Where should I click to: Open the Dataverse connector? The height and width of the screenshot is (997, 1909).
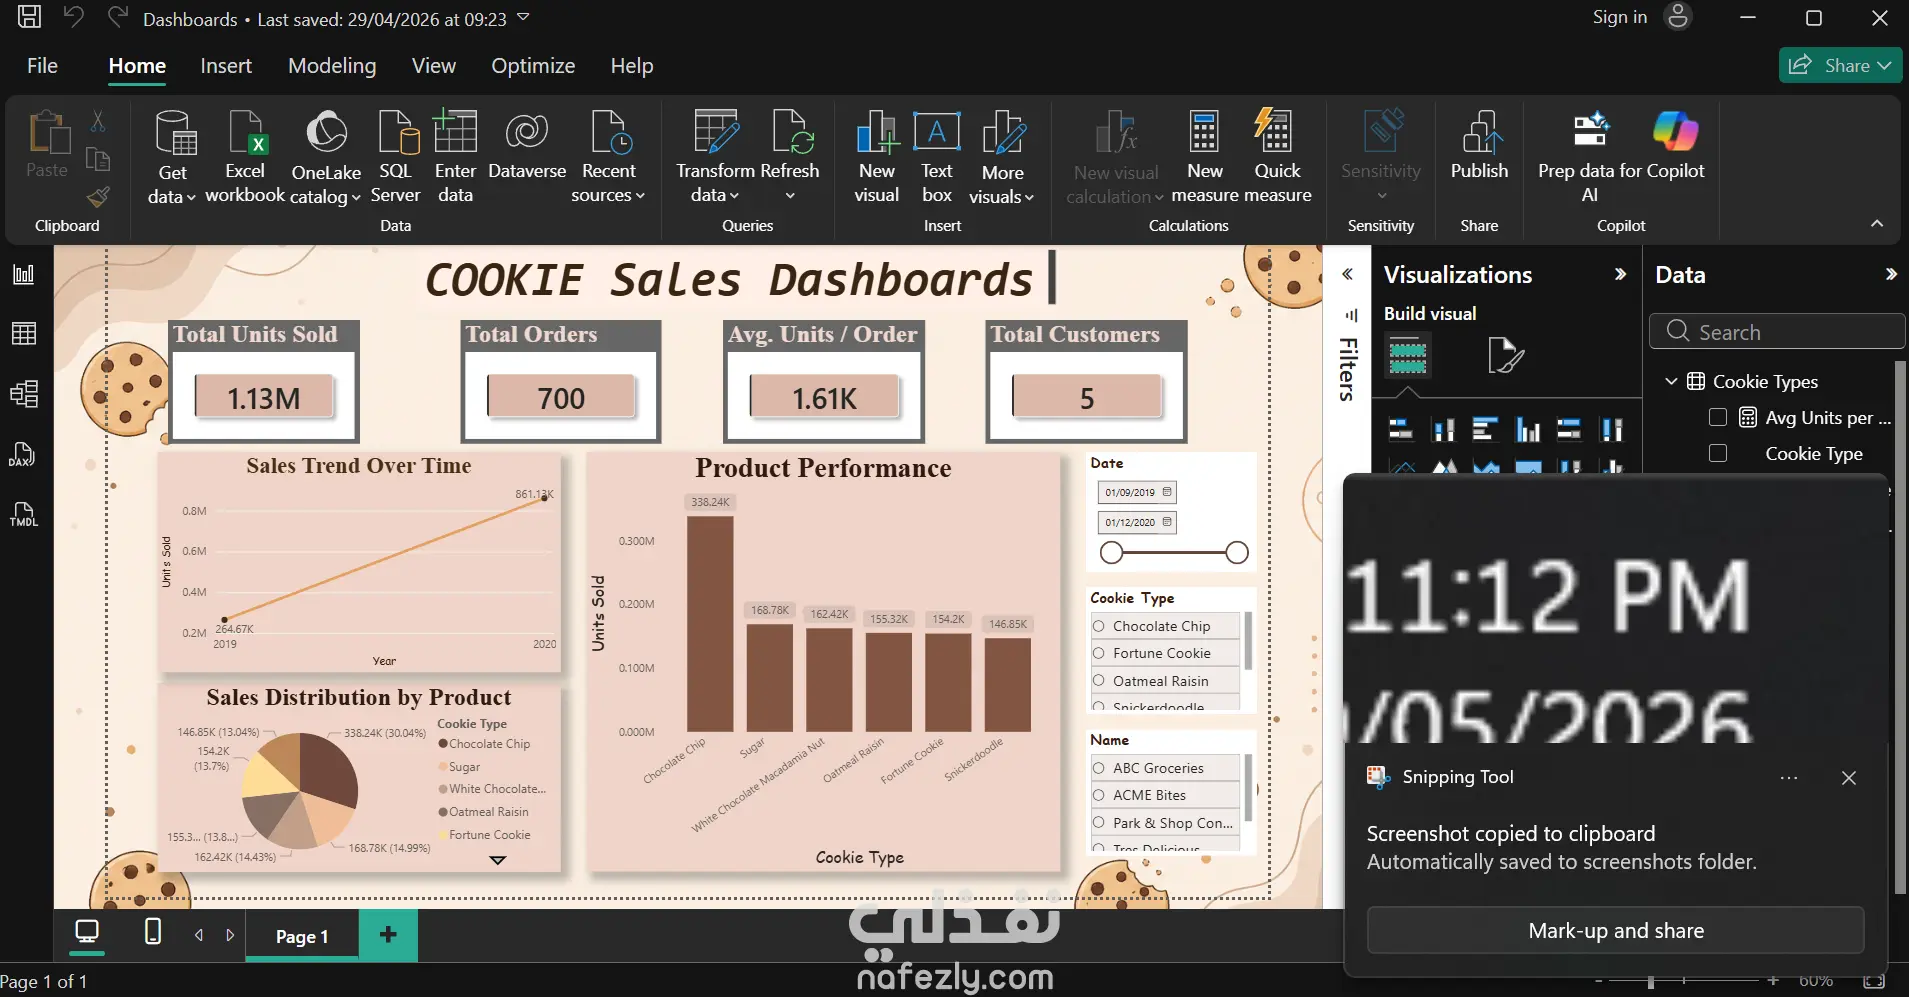[x=527, y=146]
